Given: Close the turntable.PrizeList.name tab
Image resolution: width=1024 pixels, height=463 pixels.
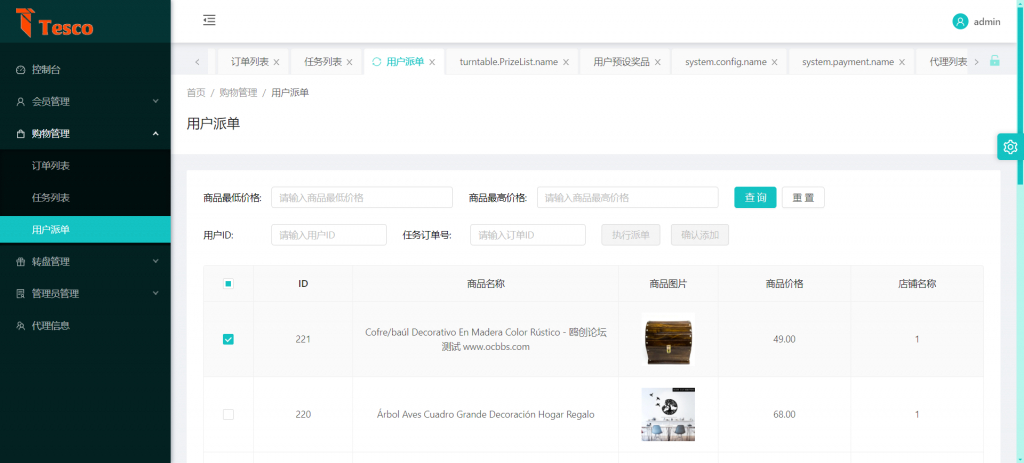Looking at the screenshot, I should pyautogui.click(x=566, y=62).
